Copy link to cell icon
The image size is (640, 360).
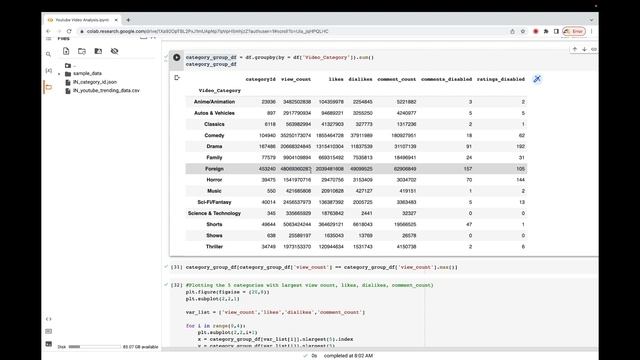pos(594,49)
